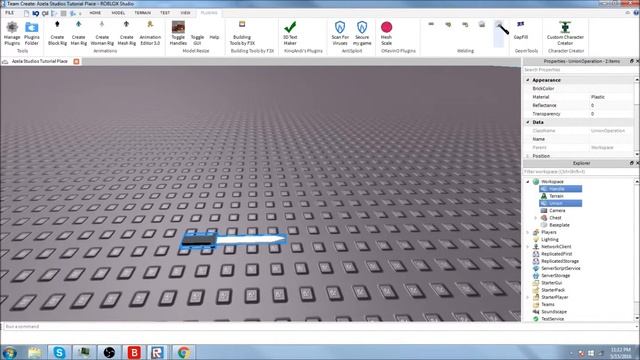640x360 pixels.
Task: Click Create Mesh Rig
Action: click(127, 33)
